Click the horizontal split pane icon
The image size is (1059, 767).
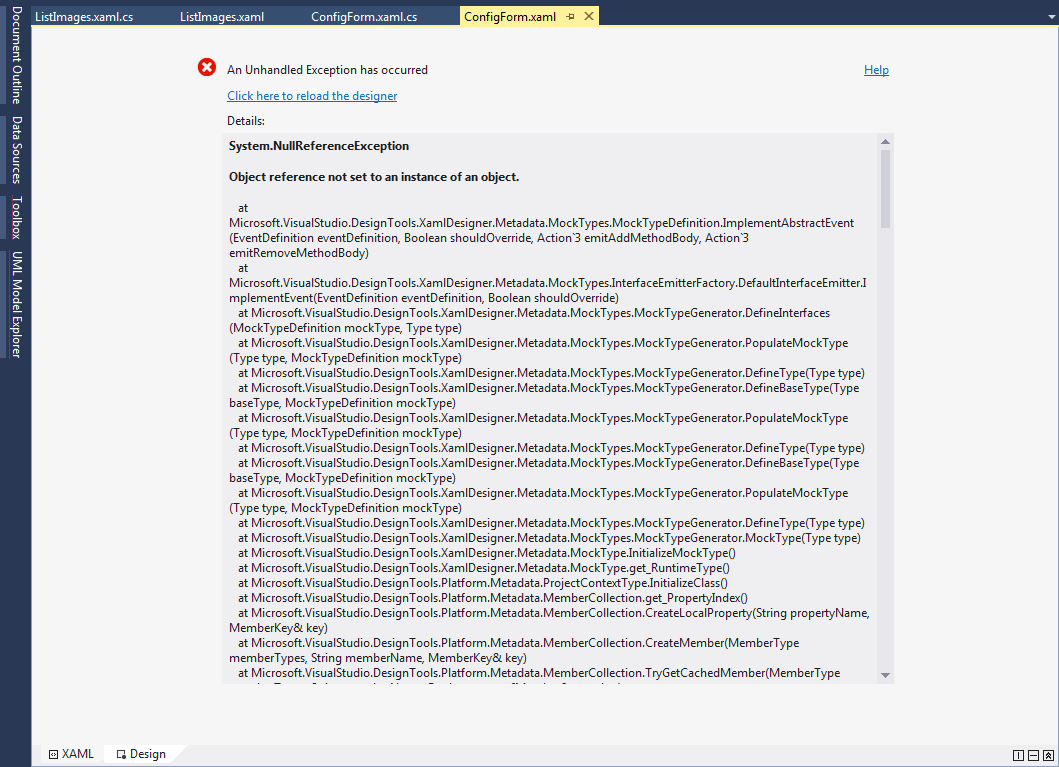pyautogui.click(x=1033, y=755)
